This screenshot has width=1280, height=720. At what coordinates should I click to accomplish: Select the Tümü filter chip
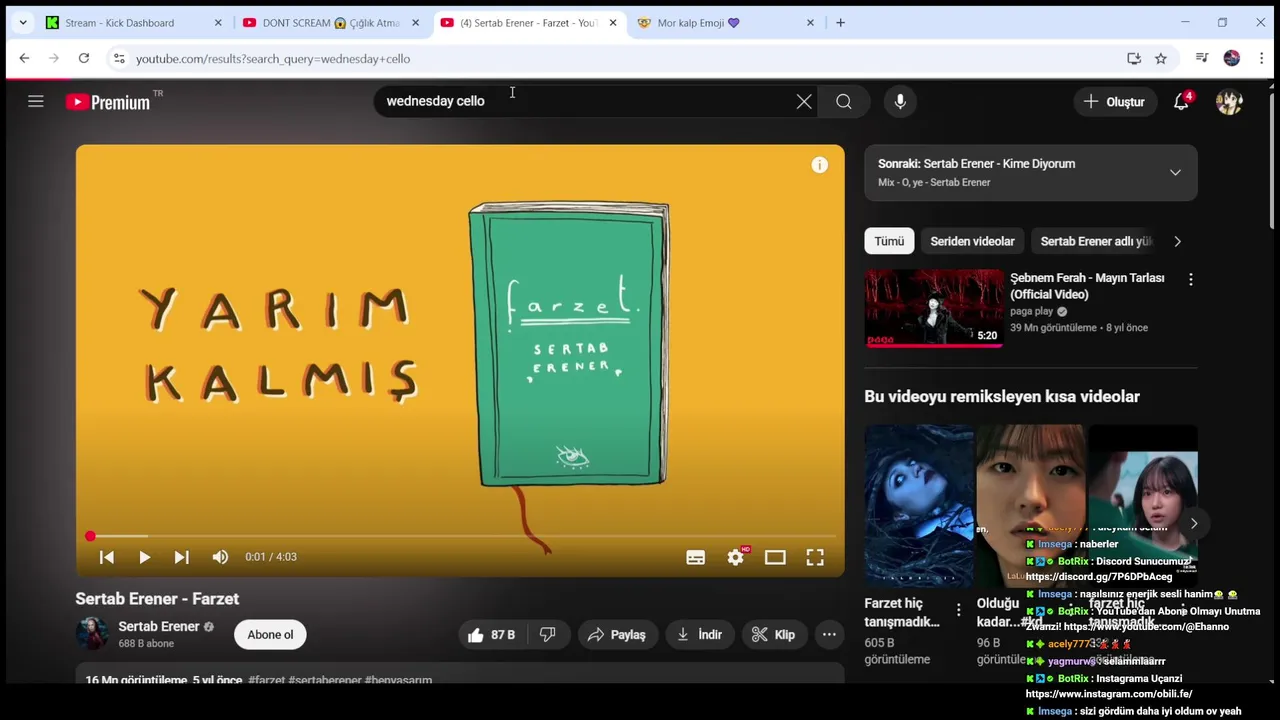[x=889, y=241]
